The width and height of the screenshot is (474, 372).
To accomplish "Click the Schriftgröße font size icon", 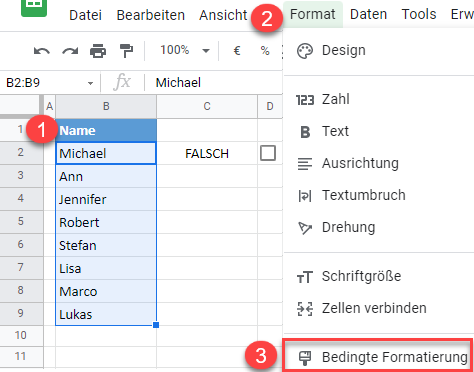I will [305, 277].
